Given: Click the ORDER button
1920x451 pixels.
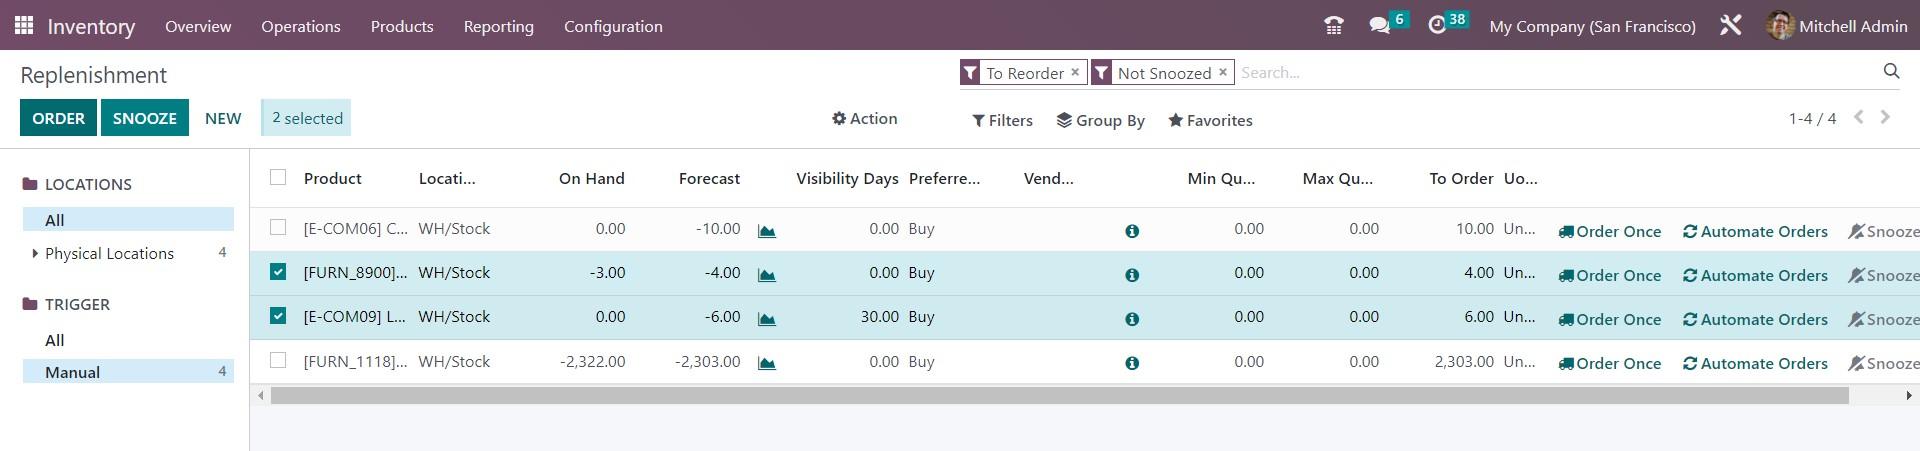Looking at the screenshot, I should [58, 118].
